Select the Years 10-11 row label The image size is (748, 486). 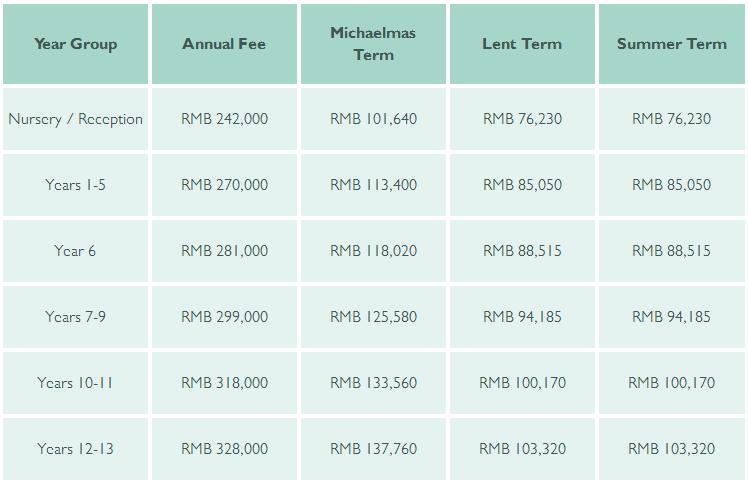tap(75, 383)
